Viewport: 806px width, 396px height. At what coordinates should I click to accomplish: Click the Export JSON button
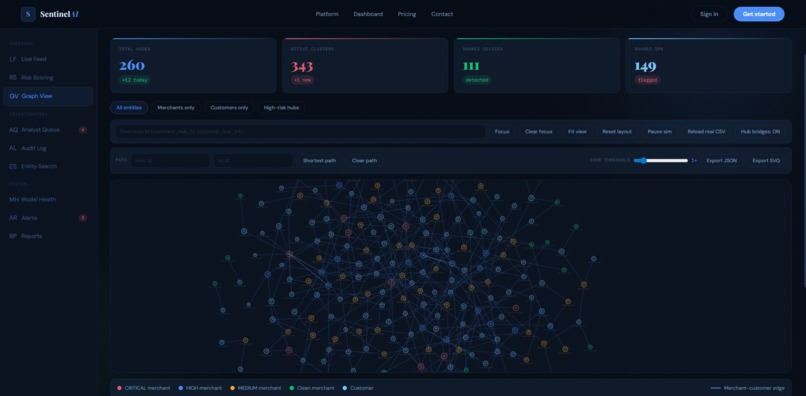[721, 160]
